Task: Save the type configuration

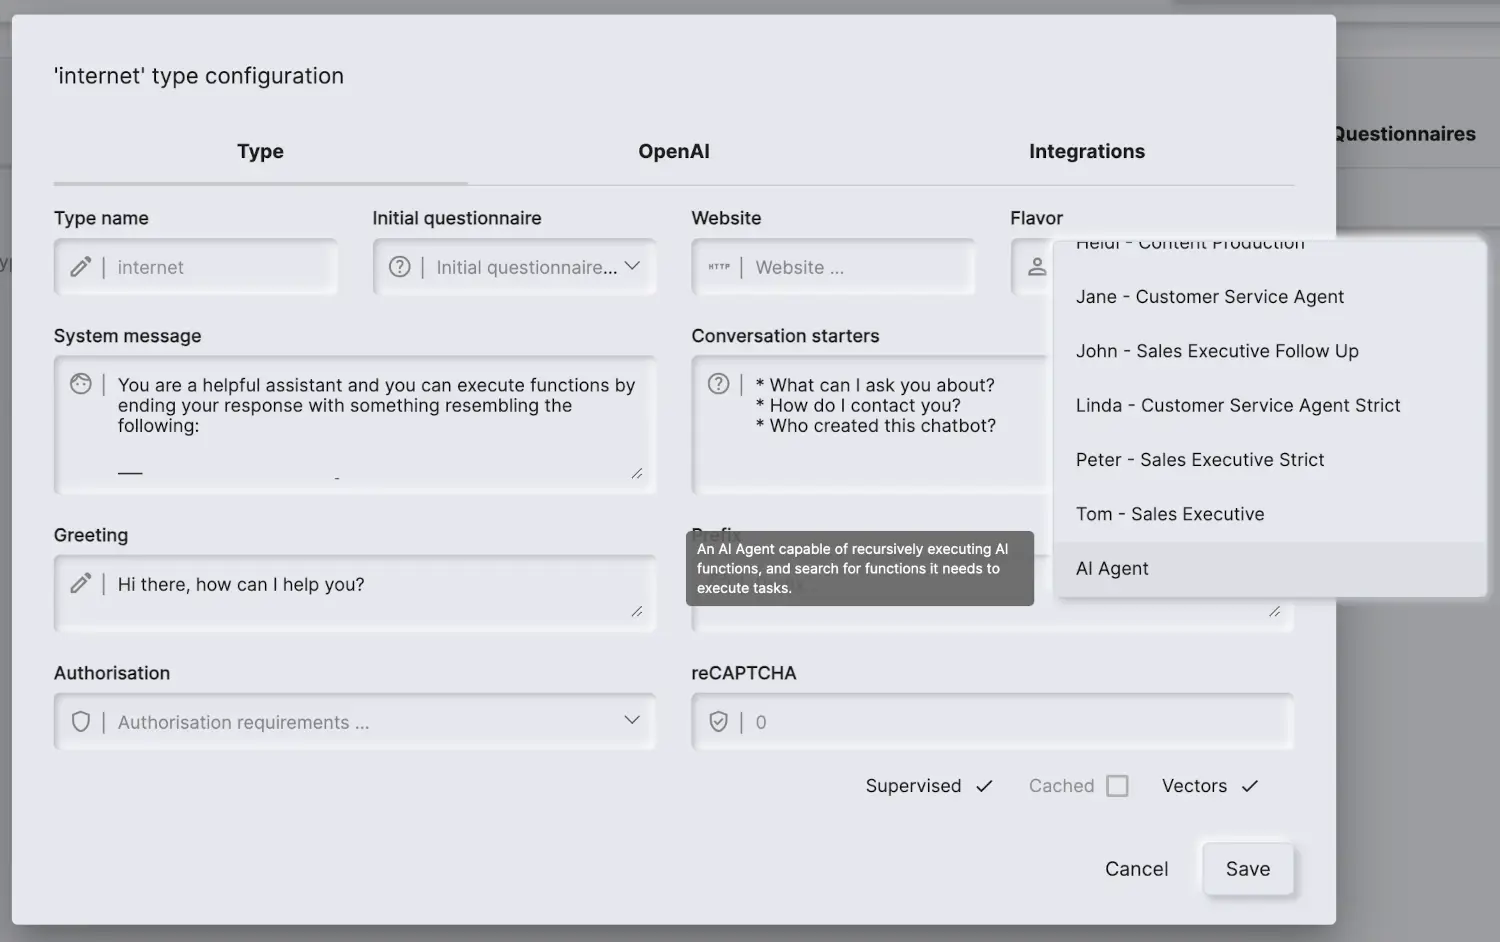Action: point(1247,868)
